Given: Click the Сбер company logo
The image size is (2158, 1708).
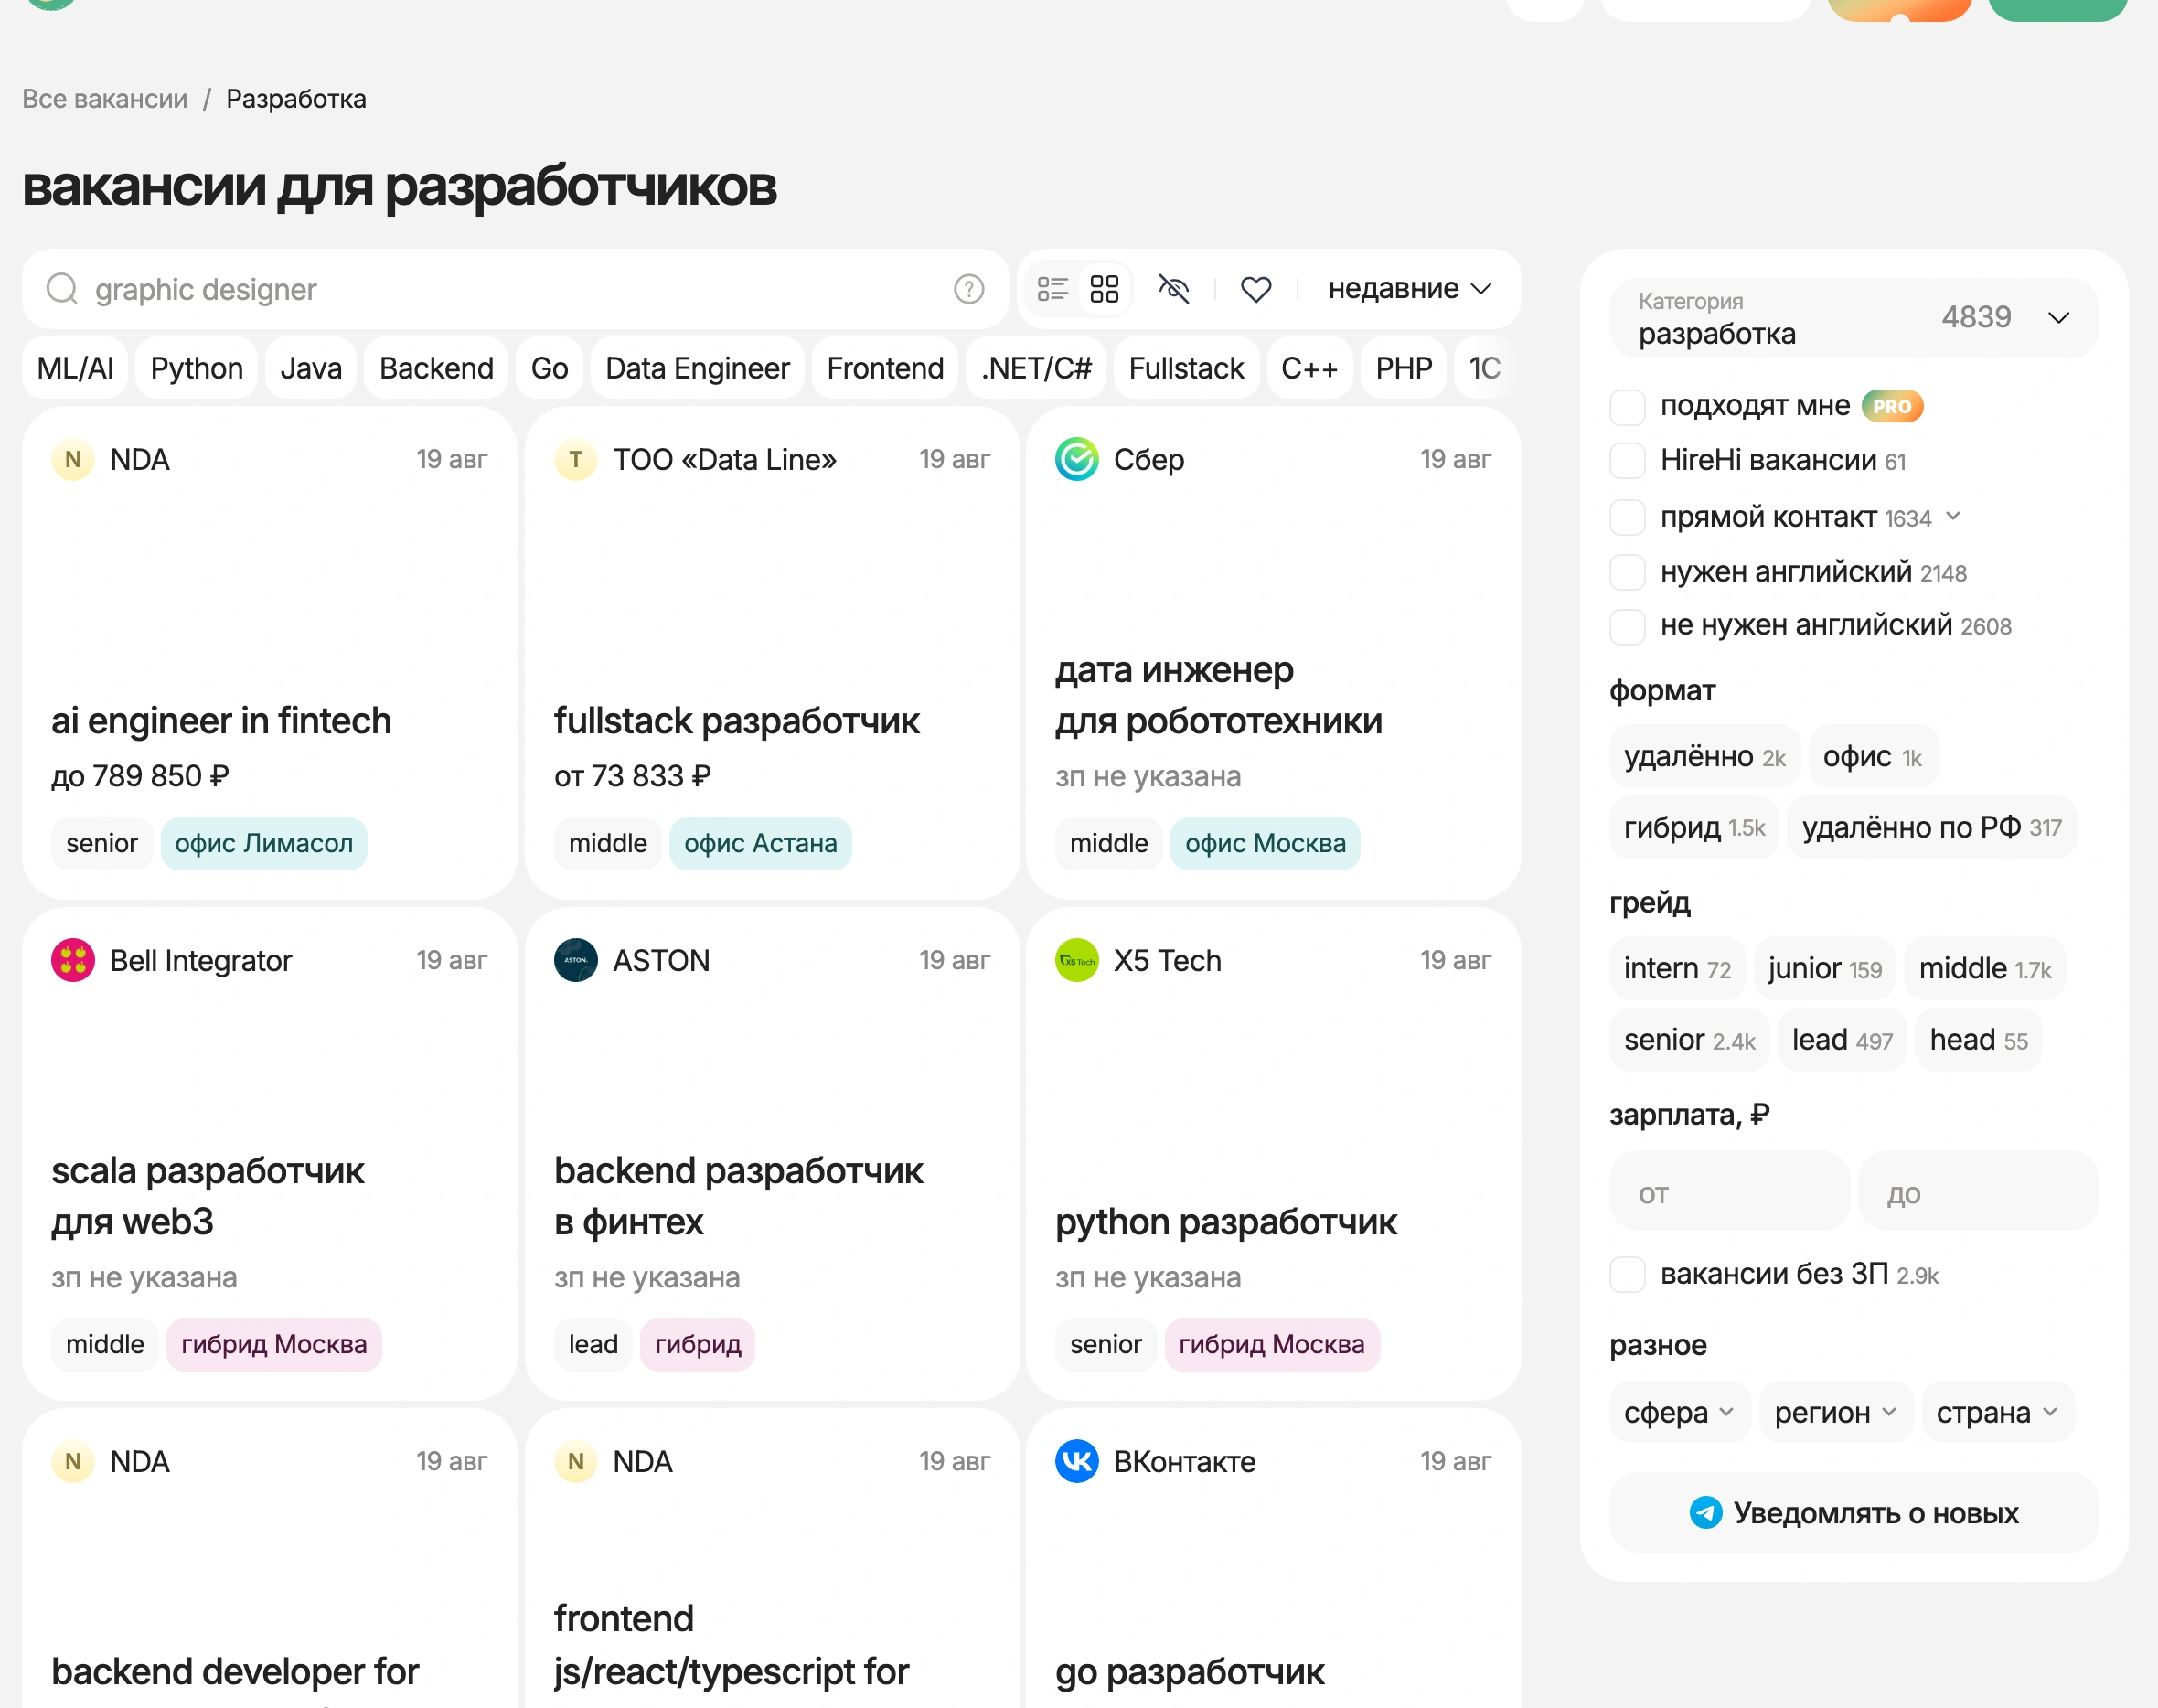Looking at the screenshot, I should 1076,459.
